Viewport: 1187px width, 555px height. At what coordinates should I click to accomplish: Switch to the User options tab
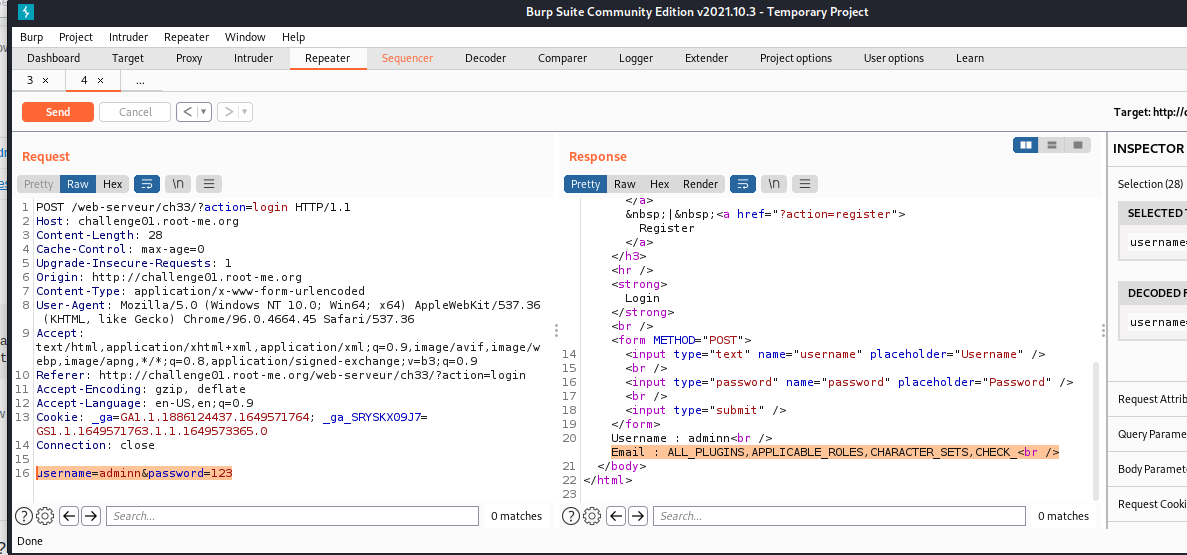point(894,58)
